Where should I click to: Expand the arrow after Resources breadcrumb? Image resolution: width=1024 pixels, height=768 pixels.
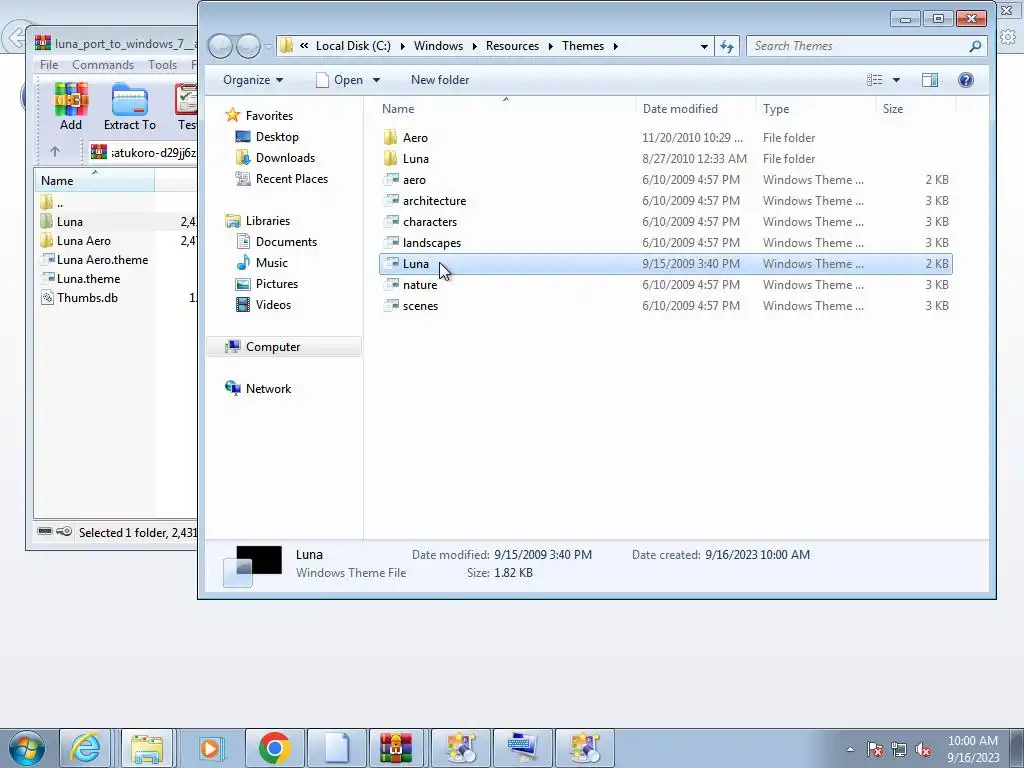point(551,46)
